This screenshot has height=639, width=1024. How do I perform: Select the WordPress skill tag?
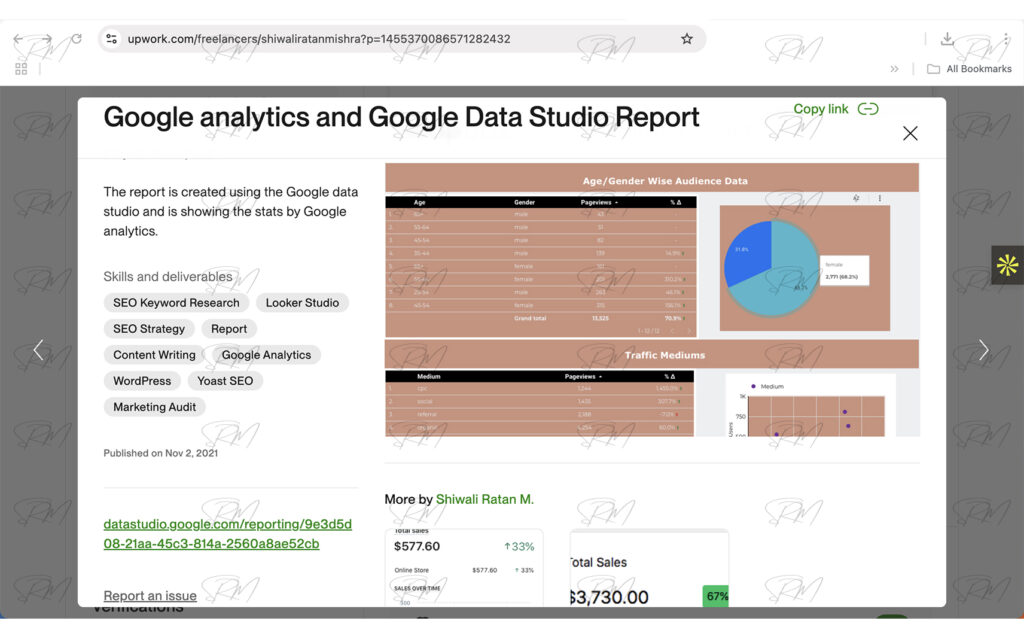[x=142, y=381]
